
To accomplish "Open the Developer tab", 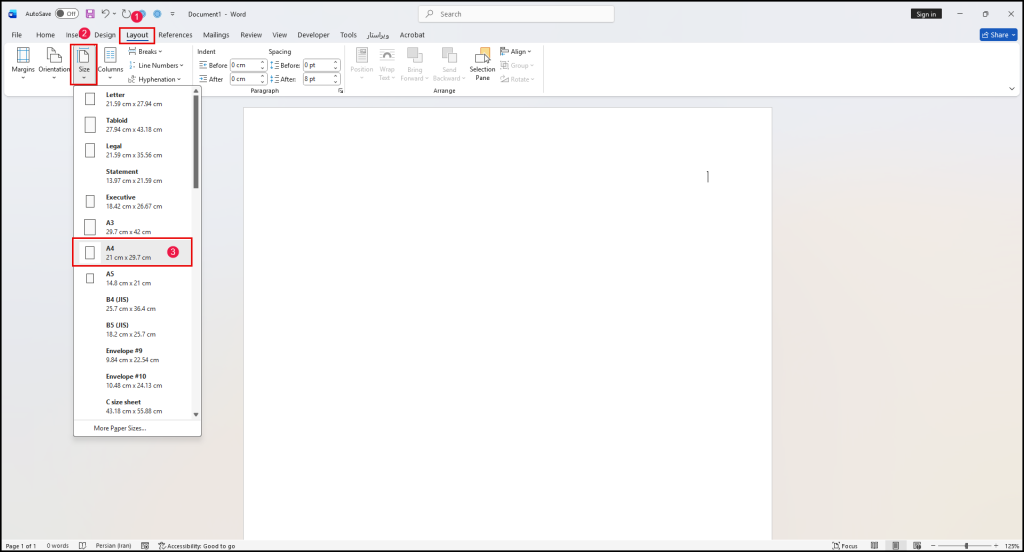I will click(x=313, y=35).
